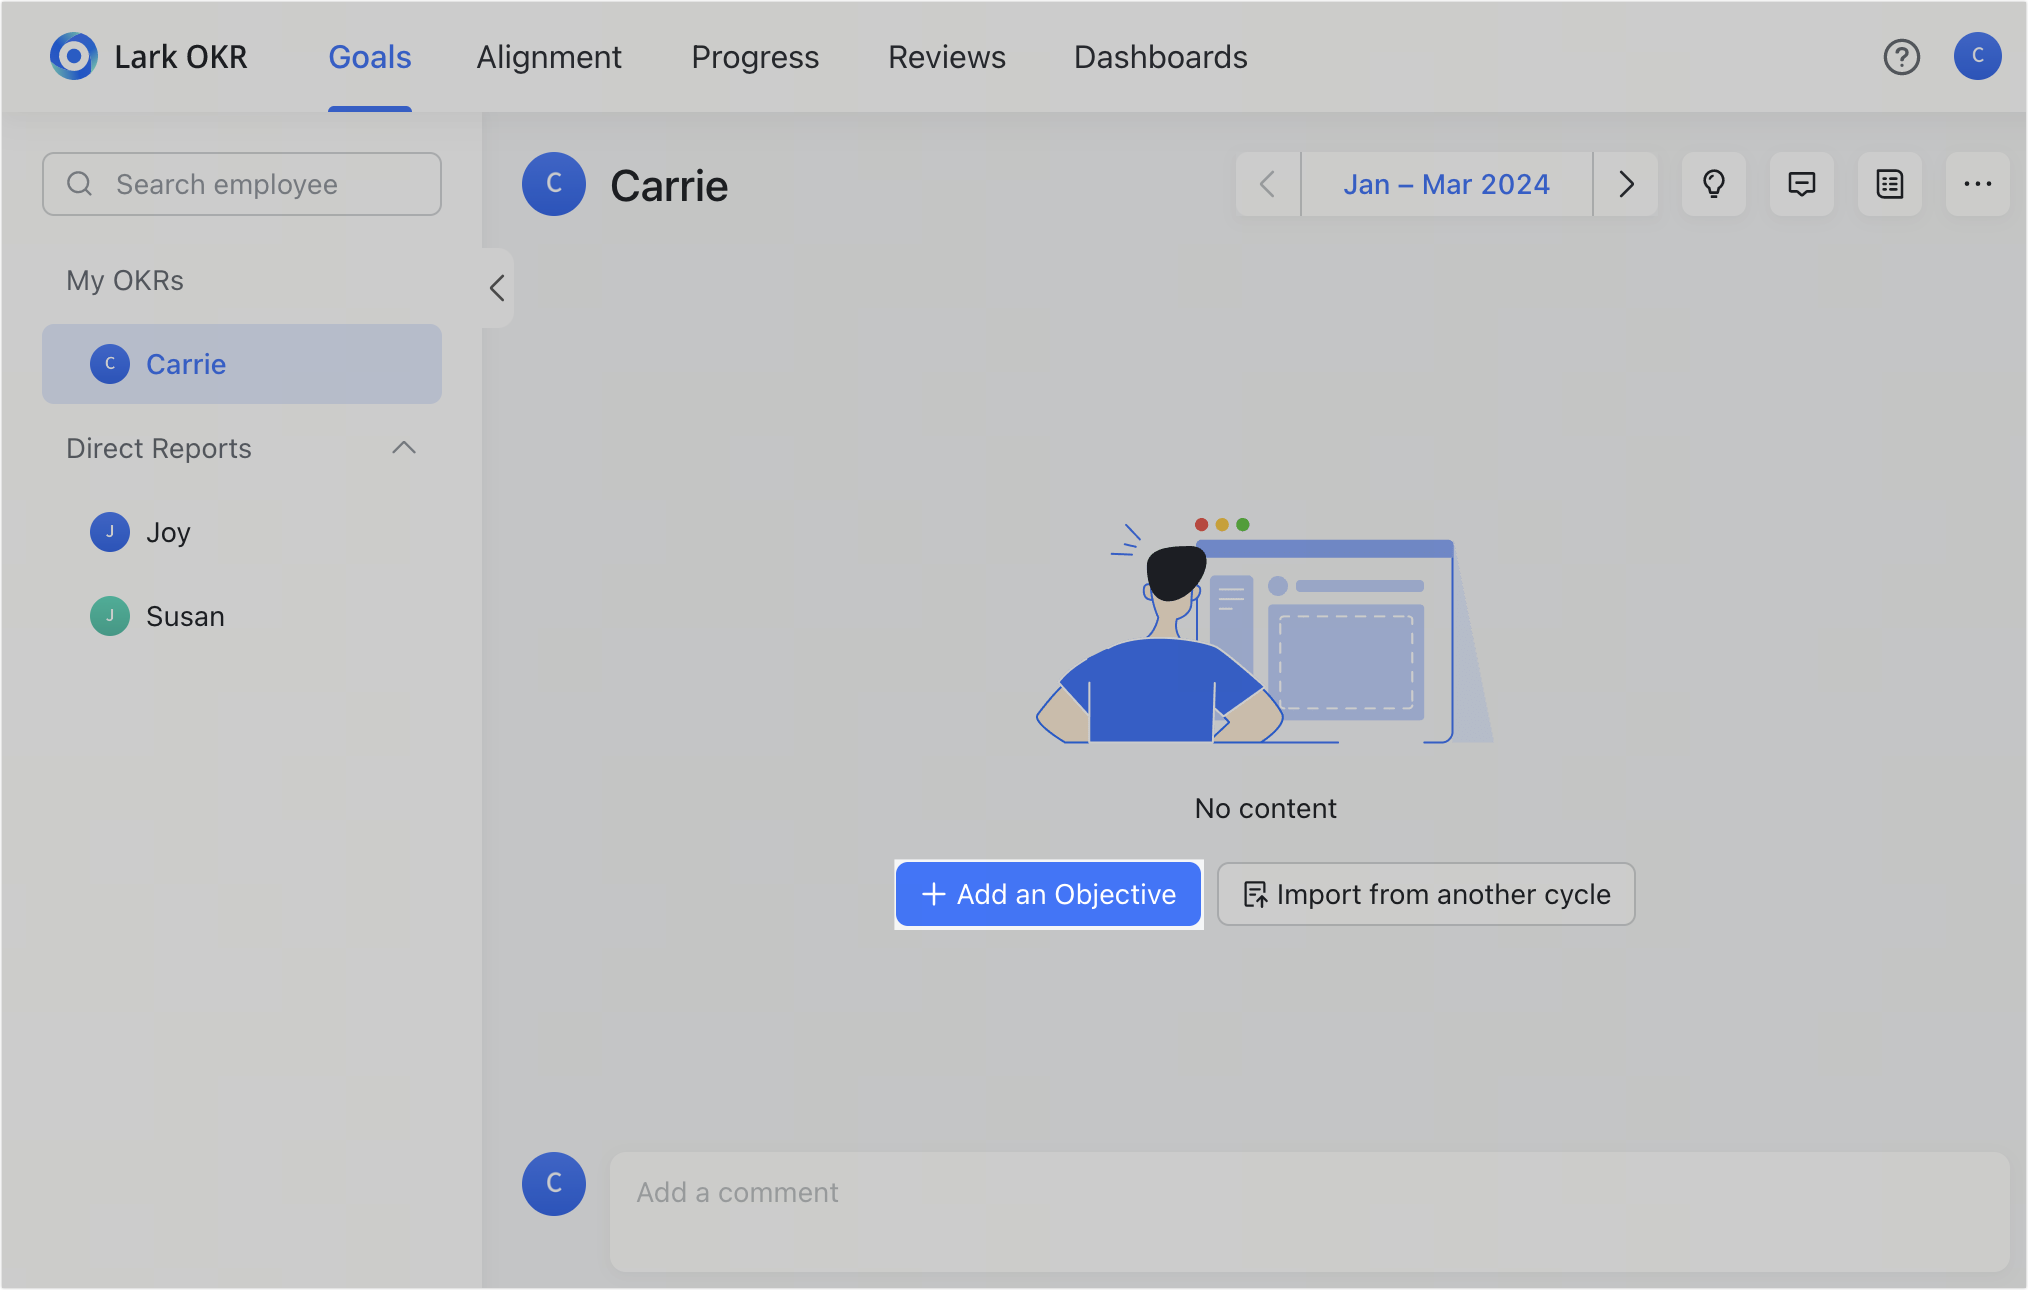The height and width of the screenshot is (1290, 2028).
Task: Select Joy under Direct Reports
Action: [167, 532]
